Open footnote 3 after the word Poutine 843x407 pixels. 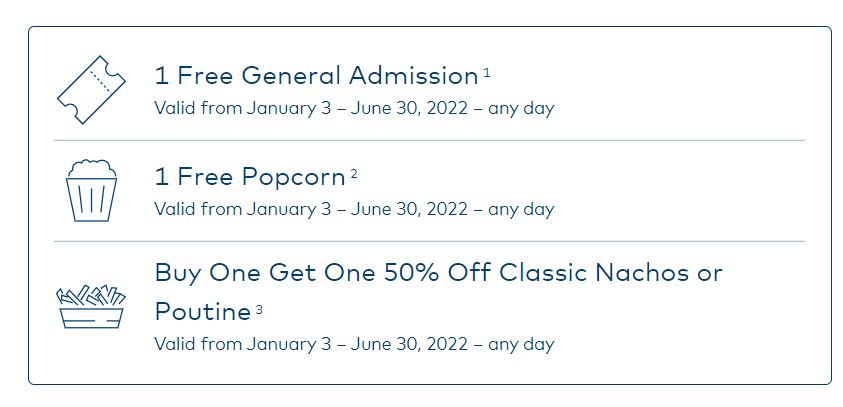[x=259, y=309]
